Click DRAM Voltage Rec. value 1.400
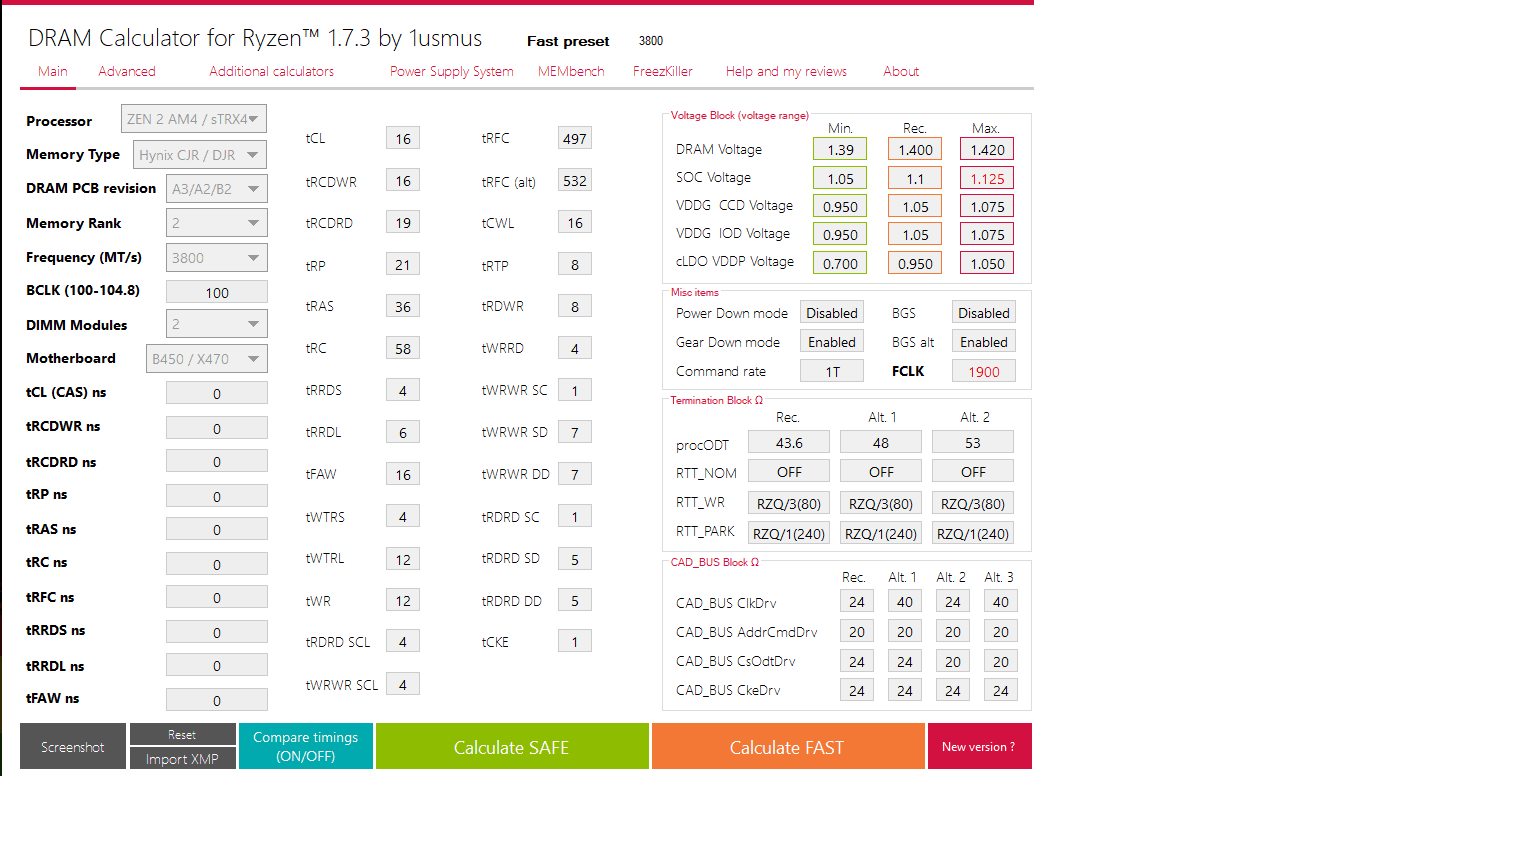The width and height of the screenshot is (1536, 864). (x=915, y=149)
